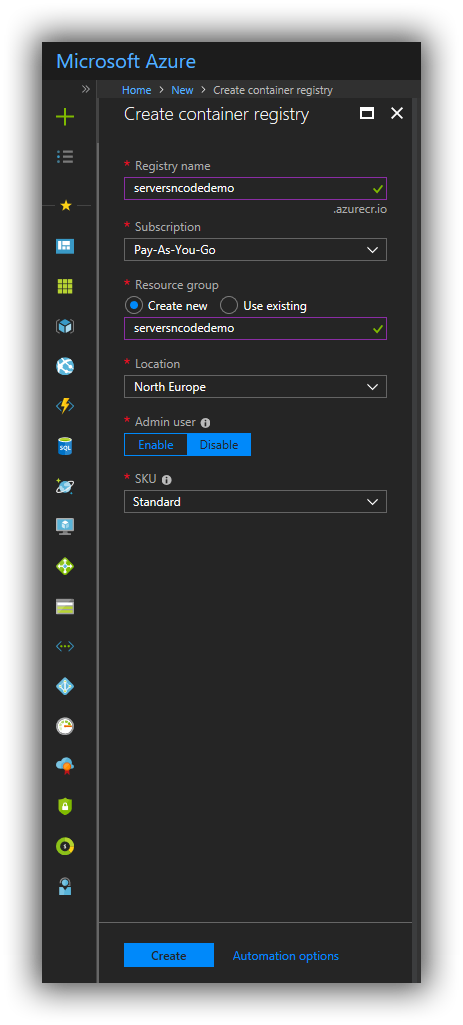Set Admin user to Disable
463x1025 pixels.
pos(219,445)
